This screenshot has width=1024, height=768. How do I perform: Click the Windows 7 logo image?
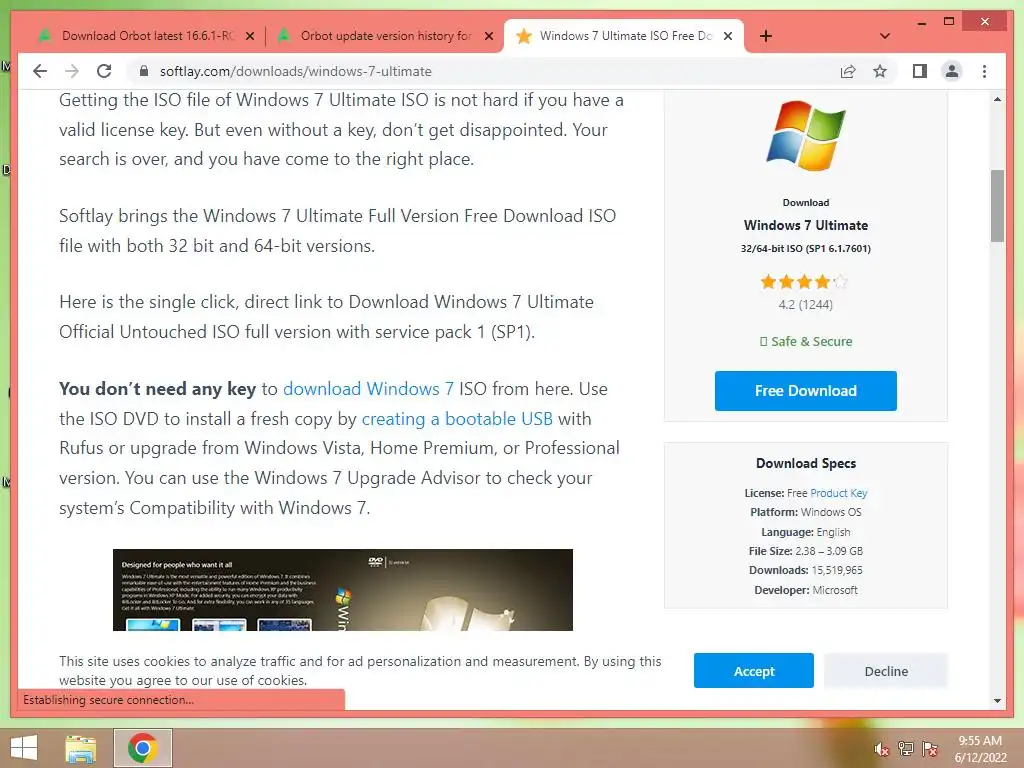(x=806, y=135)
